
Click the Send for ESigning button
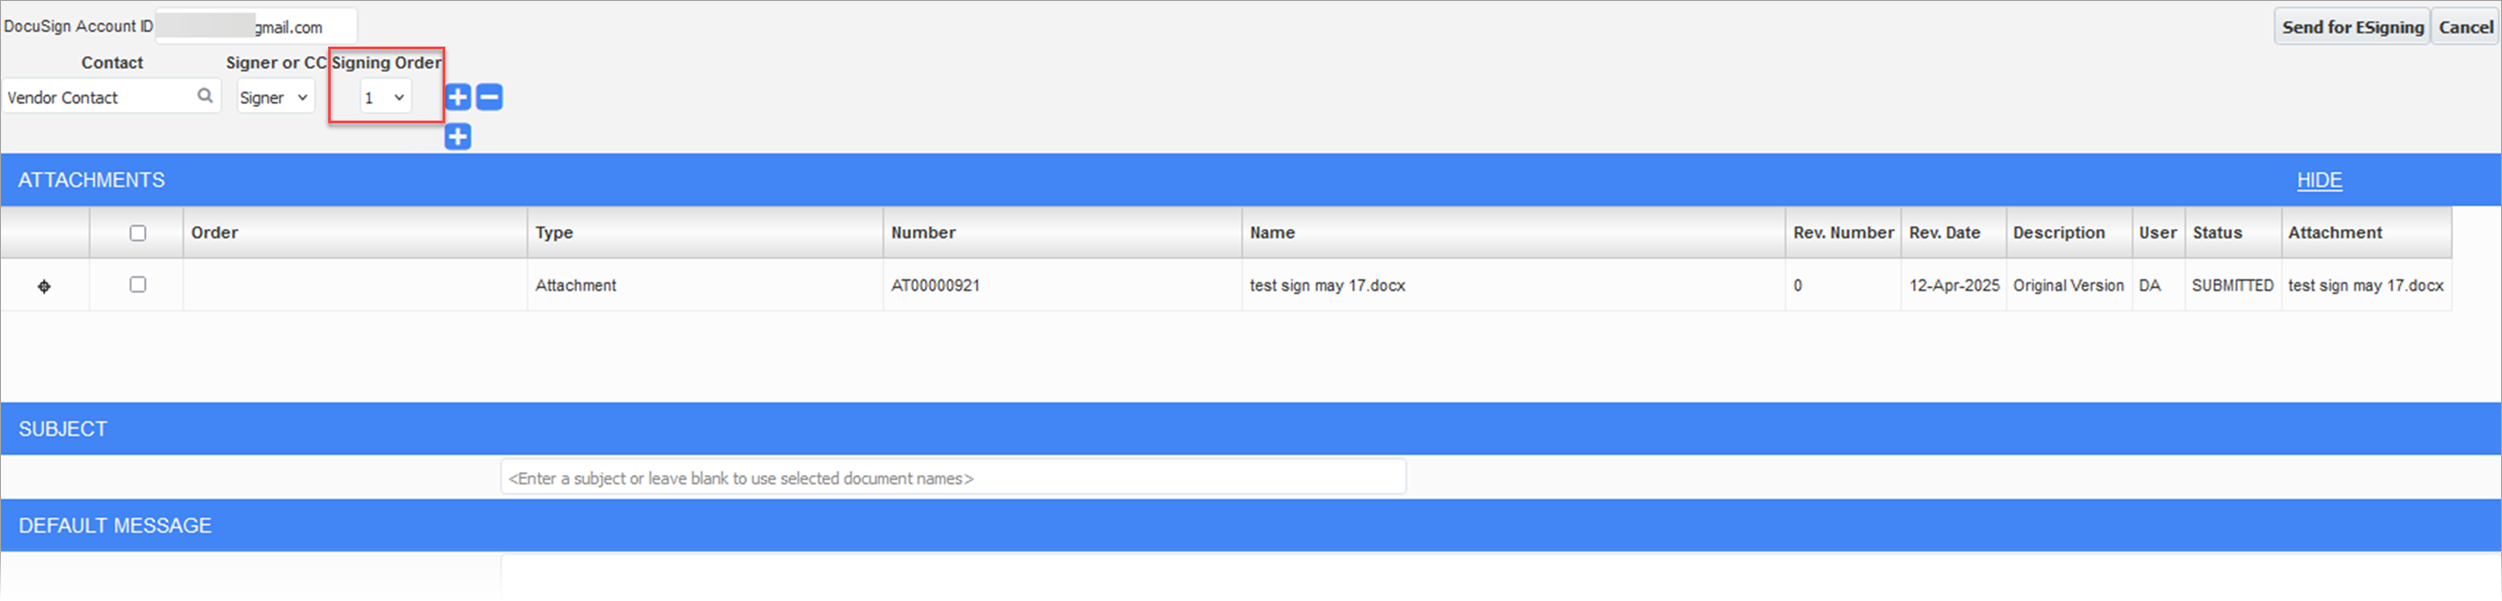pos(2352,27)
